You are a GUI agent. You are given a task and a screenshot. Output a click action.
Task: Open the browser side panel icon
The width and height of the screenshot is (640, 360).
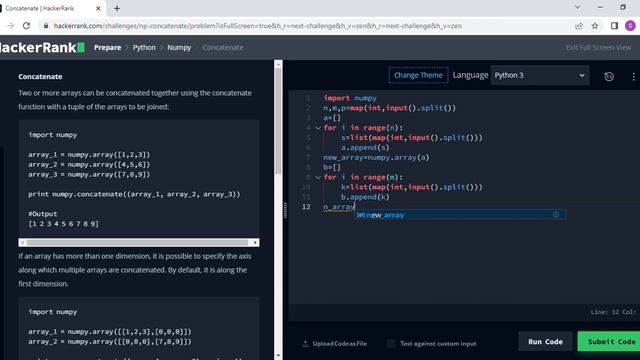614,26
